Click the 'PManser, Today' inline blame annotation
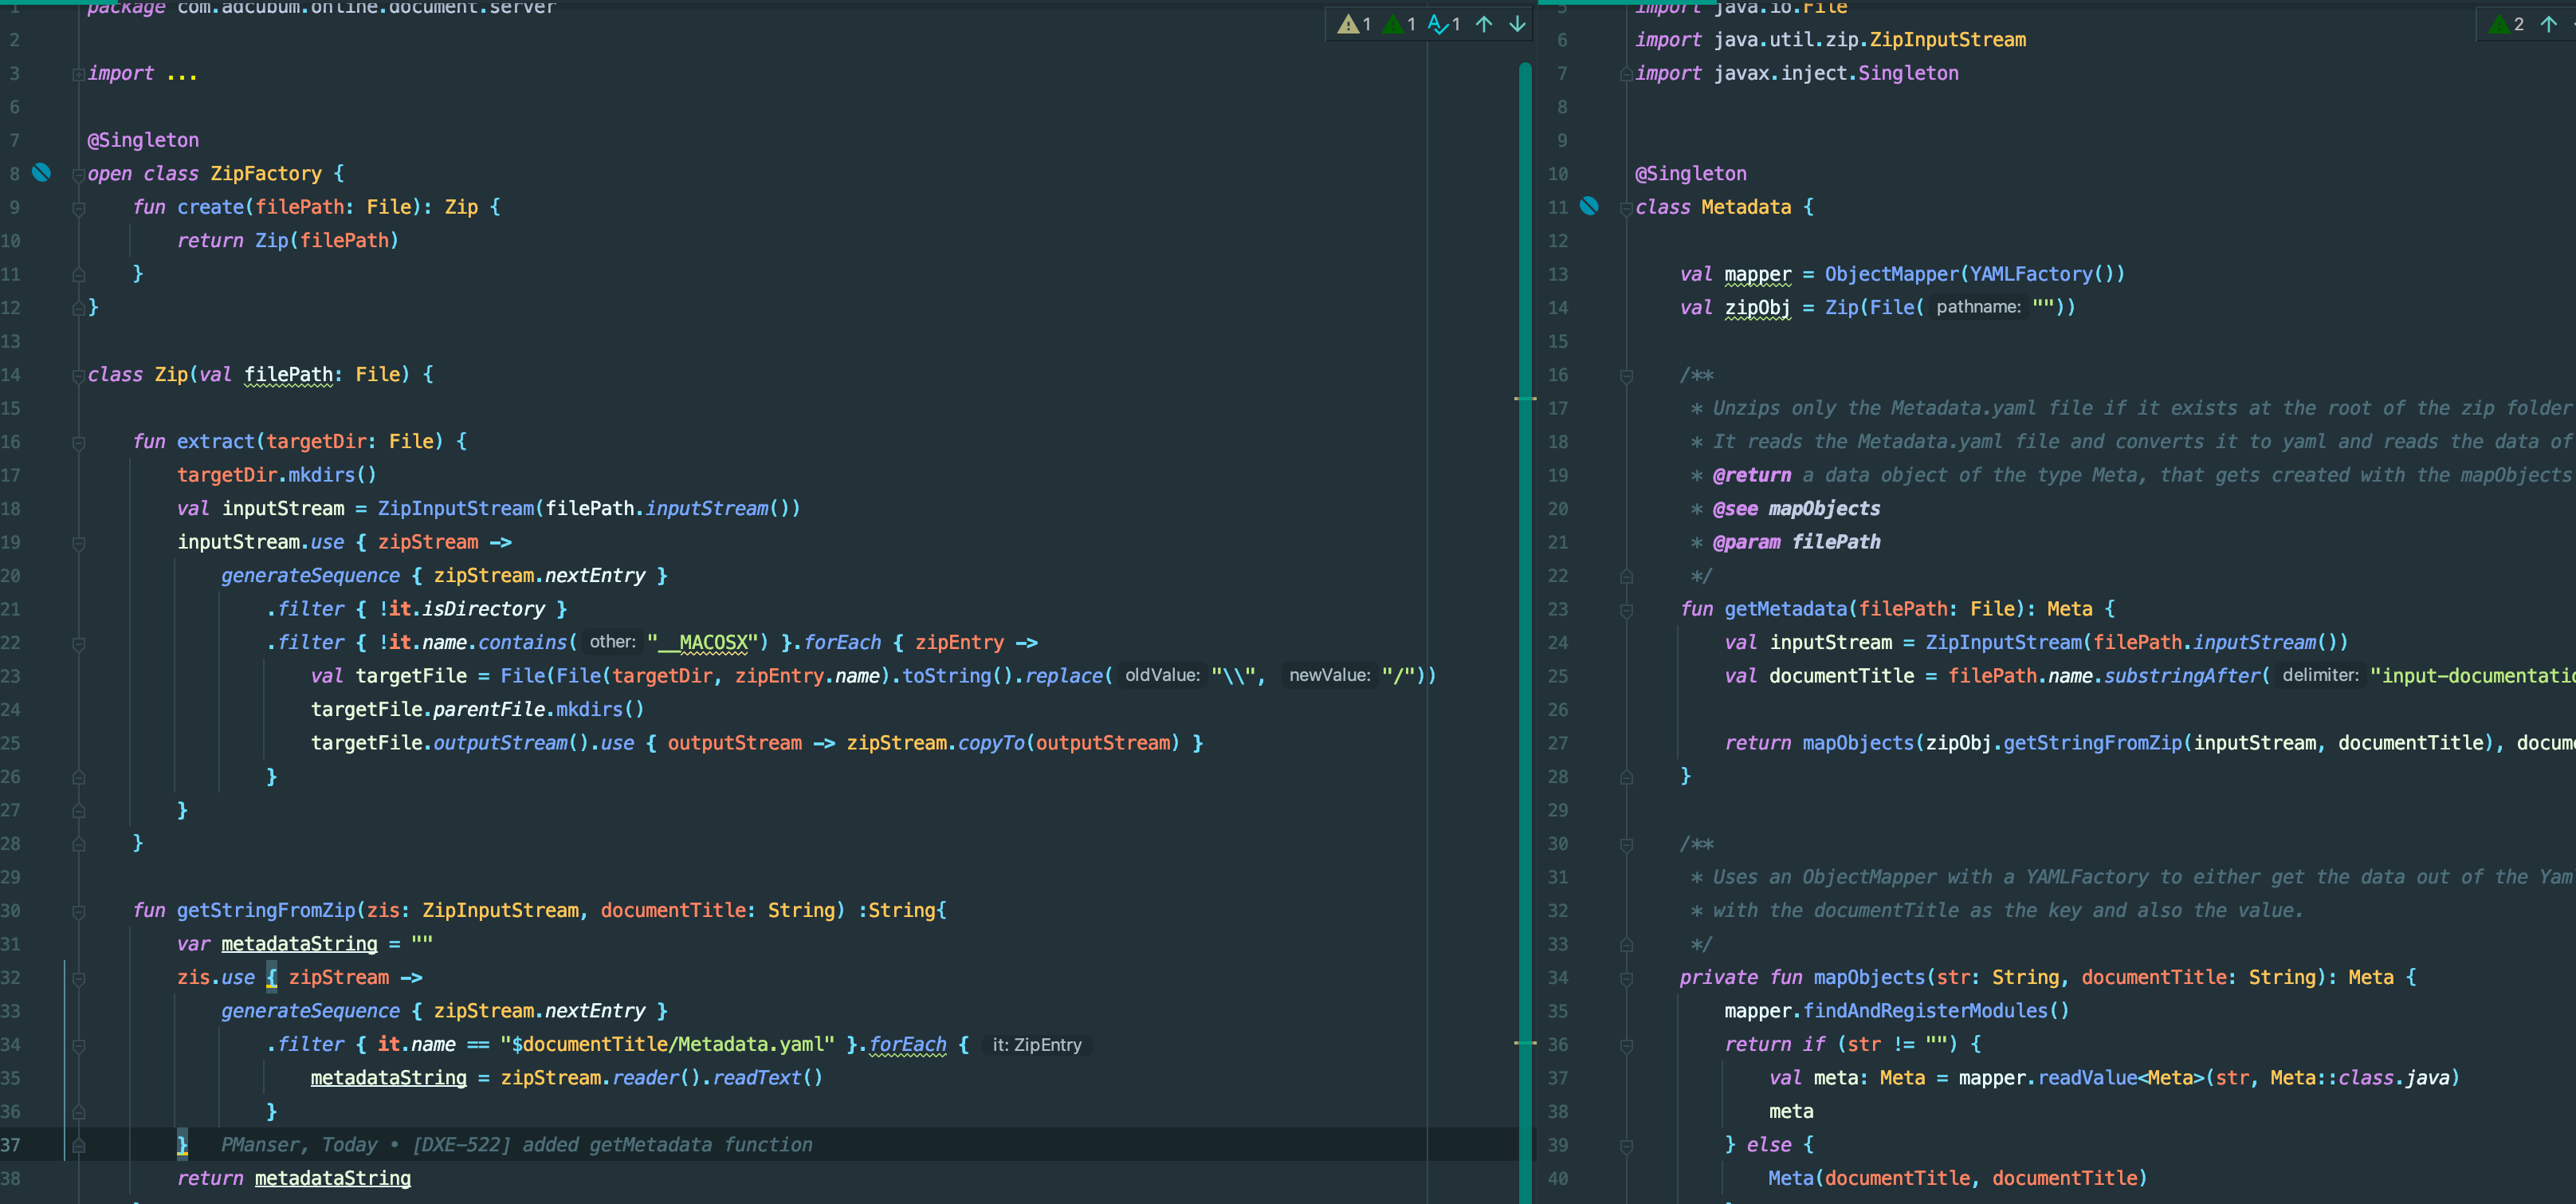Screen dimensions: 2576x1204 coord(299,1145)
